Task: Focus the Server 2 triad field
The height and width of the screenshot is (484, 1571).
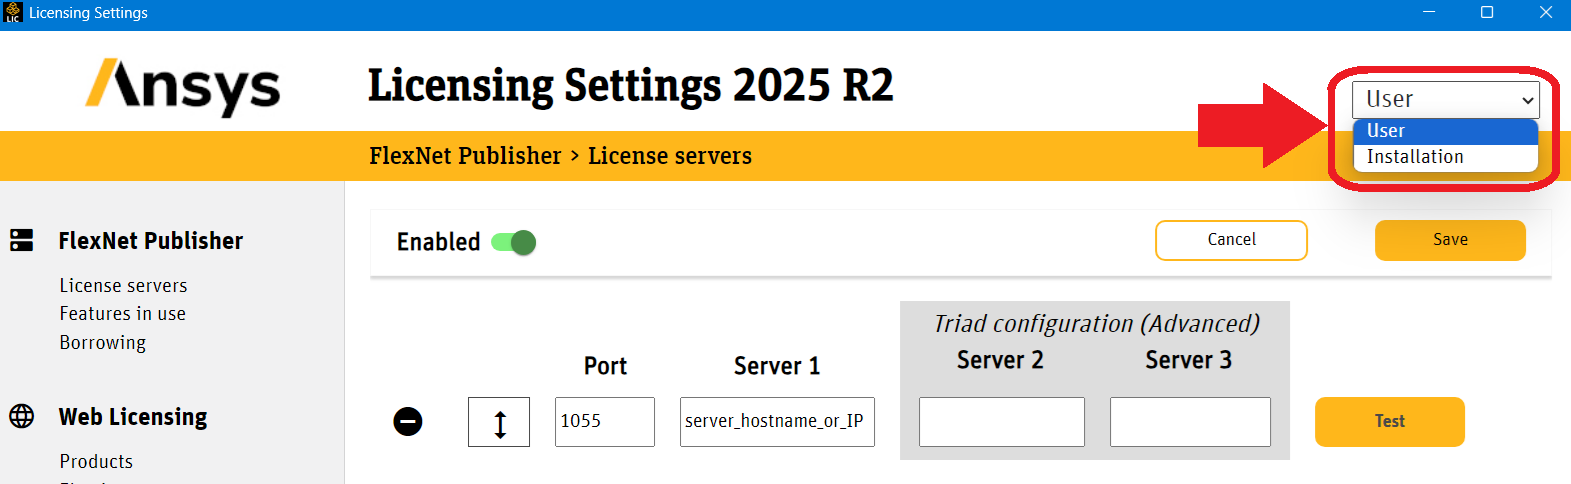Action: [1001, 422]
